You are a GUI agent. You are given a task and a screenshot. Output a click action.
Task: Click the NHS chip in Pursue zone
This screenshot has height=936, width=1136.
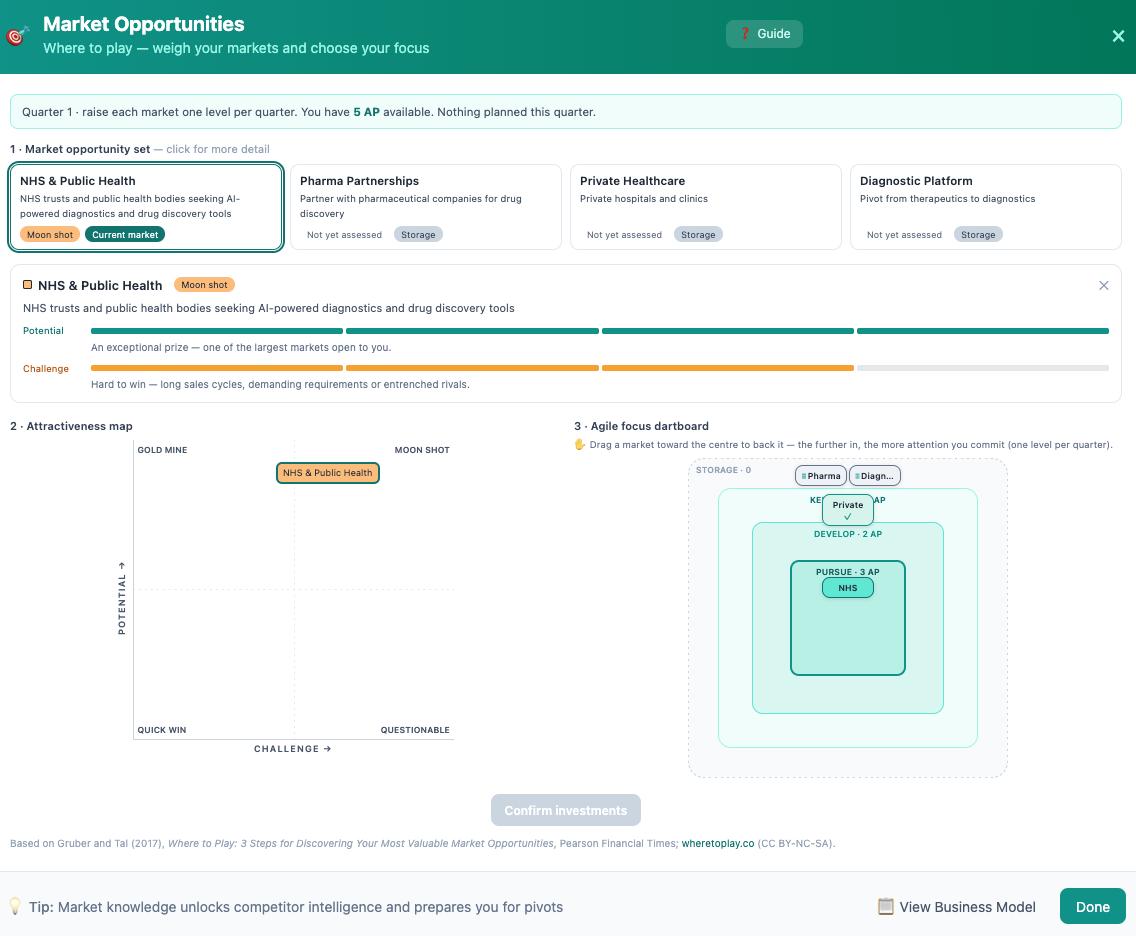[848, 588]
